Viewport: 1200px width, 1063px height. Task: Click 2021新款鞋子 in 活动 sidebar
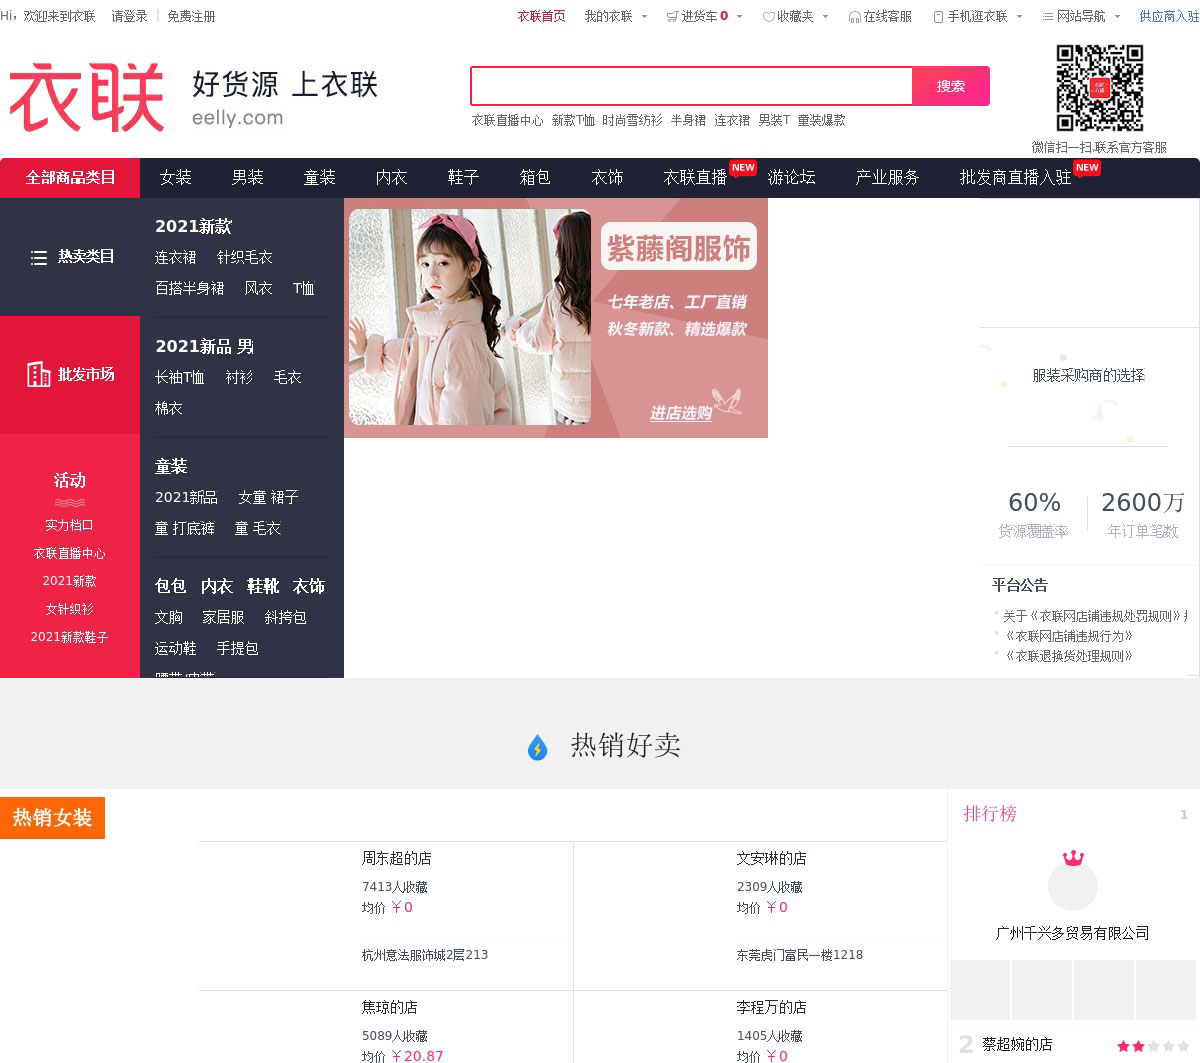[69, 638]
